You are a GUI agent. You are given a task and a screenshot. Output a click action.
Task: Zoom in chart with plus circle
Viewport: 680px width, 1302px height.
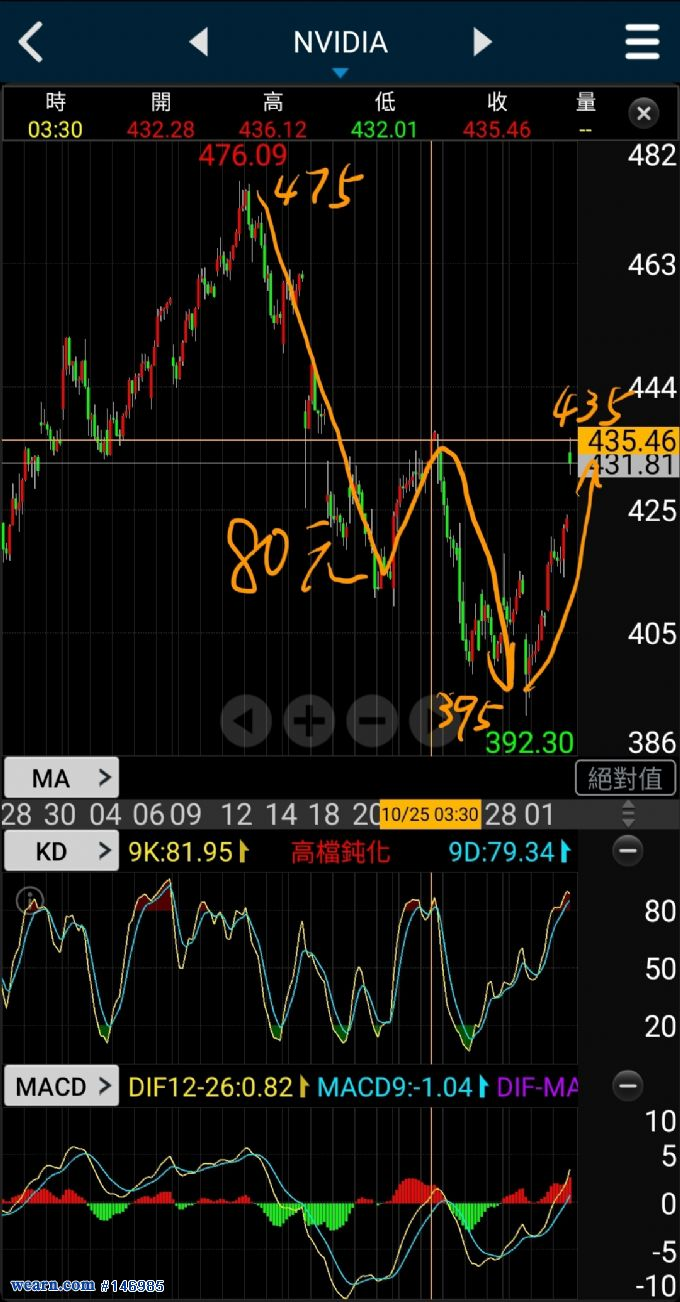pyautogui.click(x=309, y=719)
